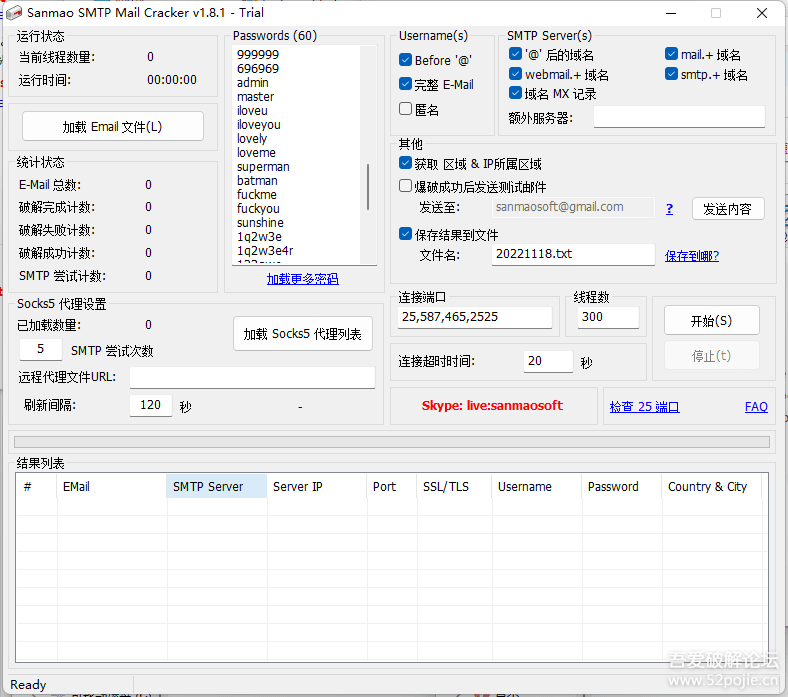Select 'superman' in the Passwords list

(x=263, y=167)
